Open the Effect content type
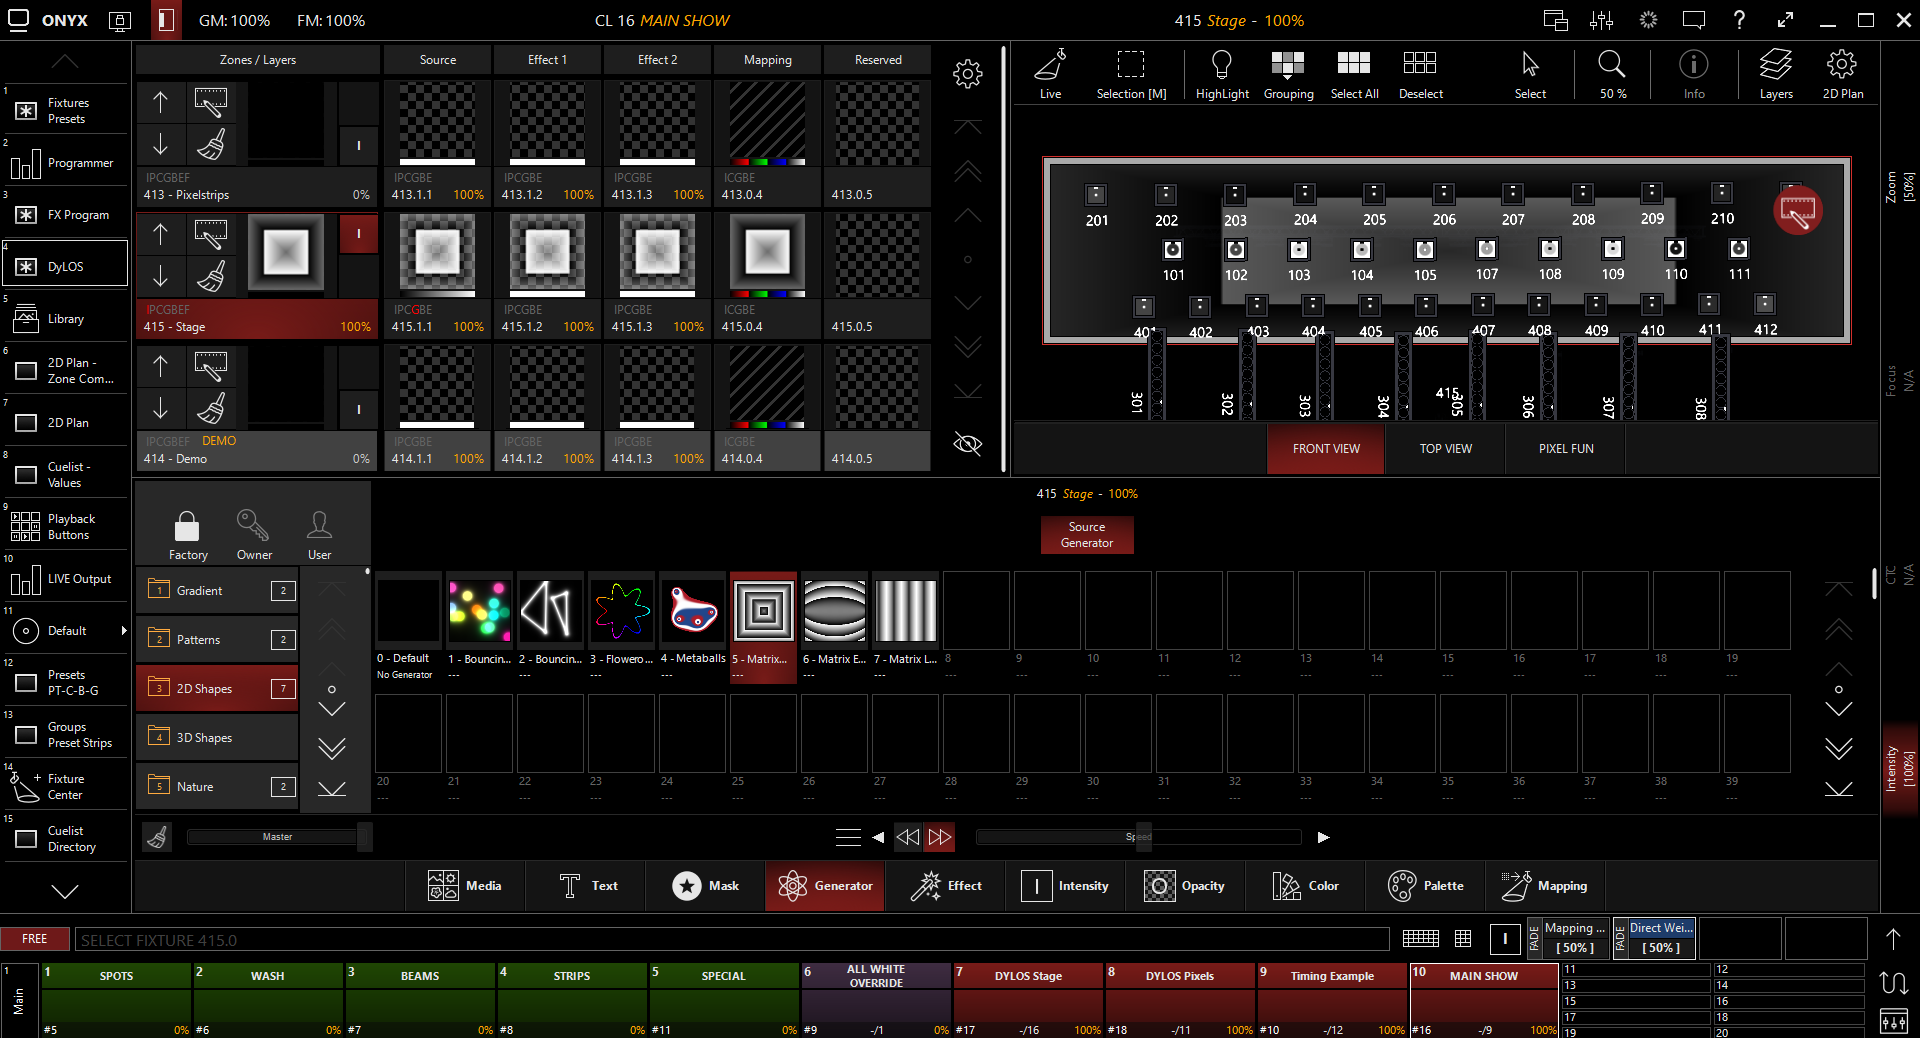The width and height of the screenshot is (1920, 1038). coord(945,885)
